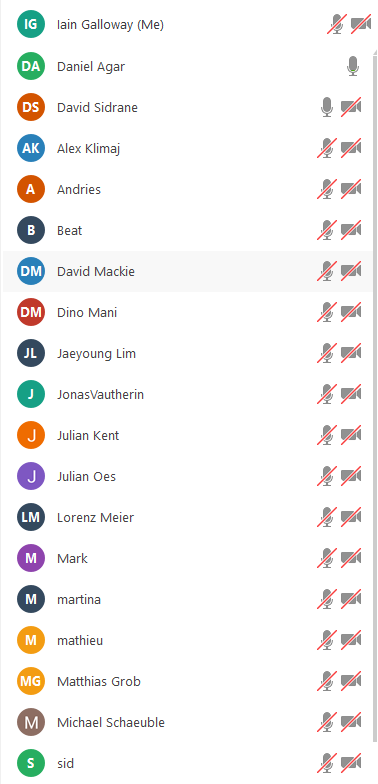Image resolution: width=378 pixels, height=784 pixels.
Task: Click on Jaeyoung Lim's name
Action: (x=96, y=354)
